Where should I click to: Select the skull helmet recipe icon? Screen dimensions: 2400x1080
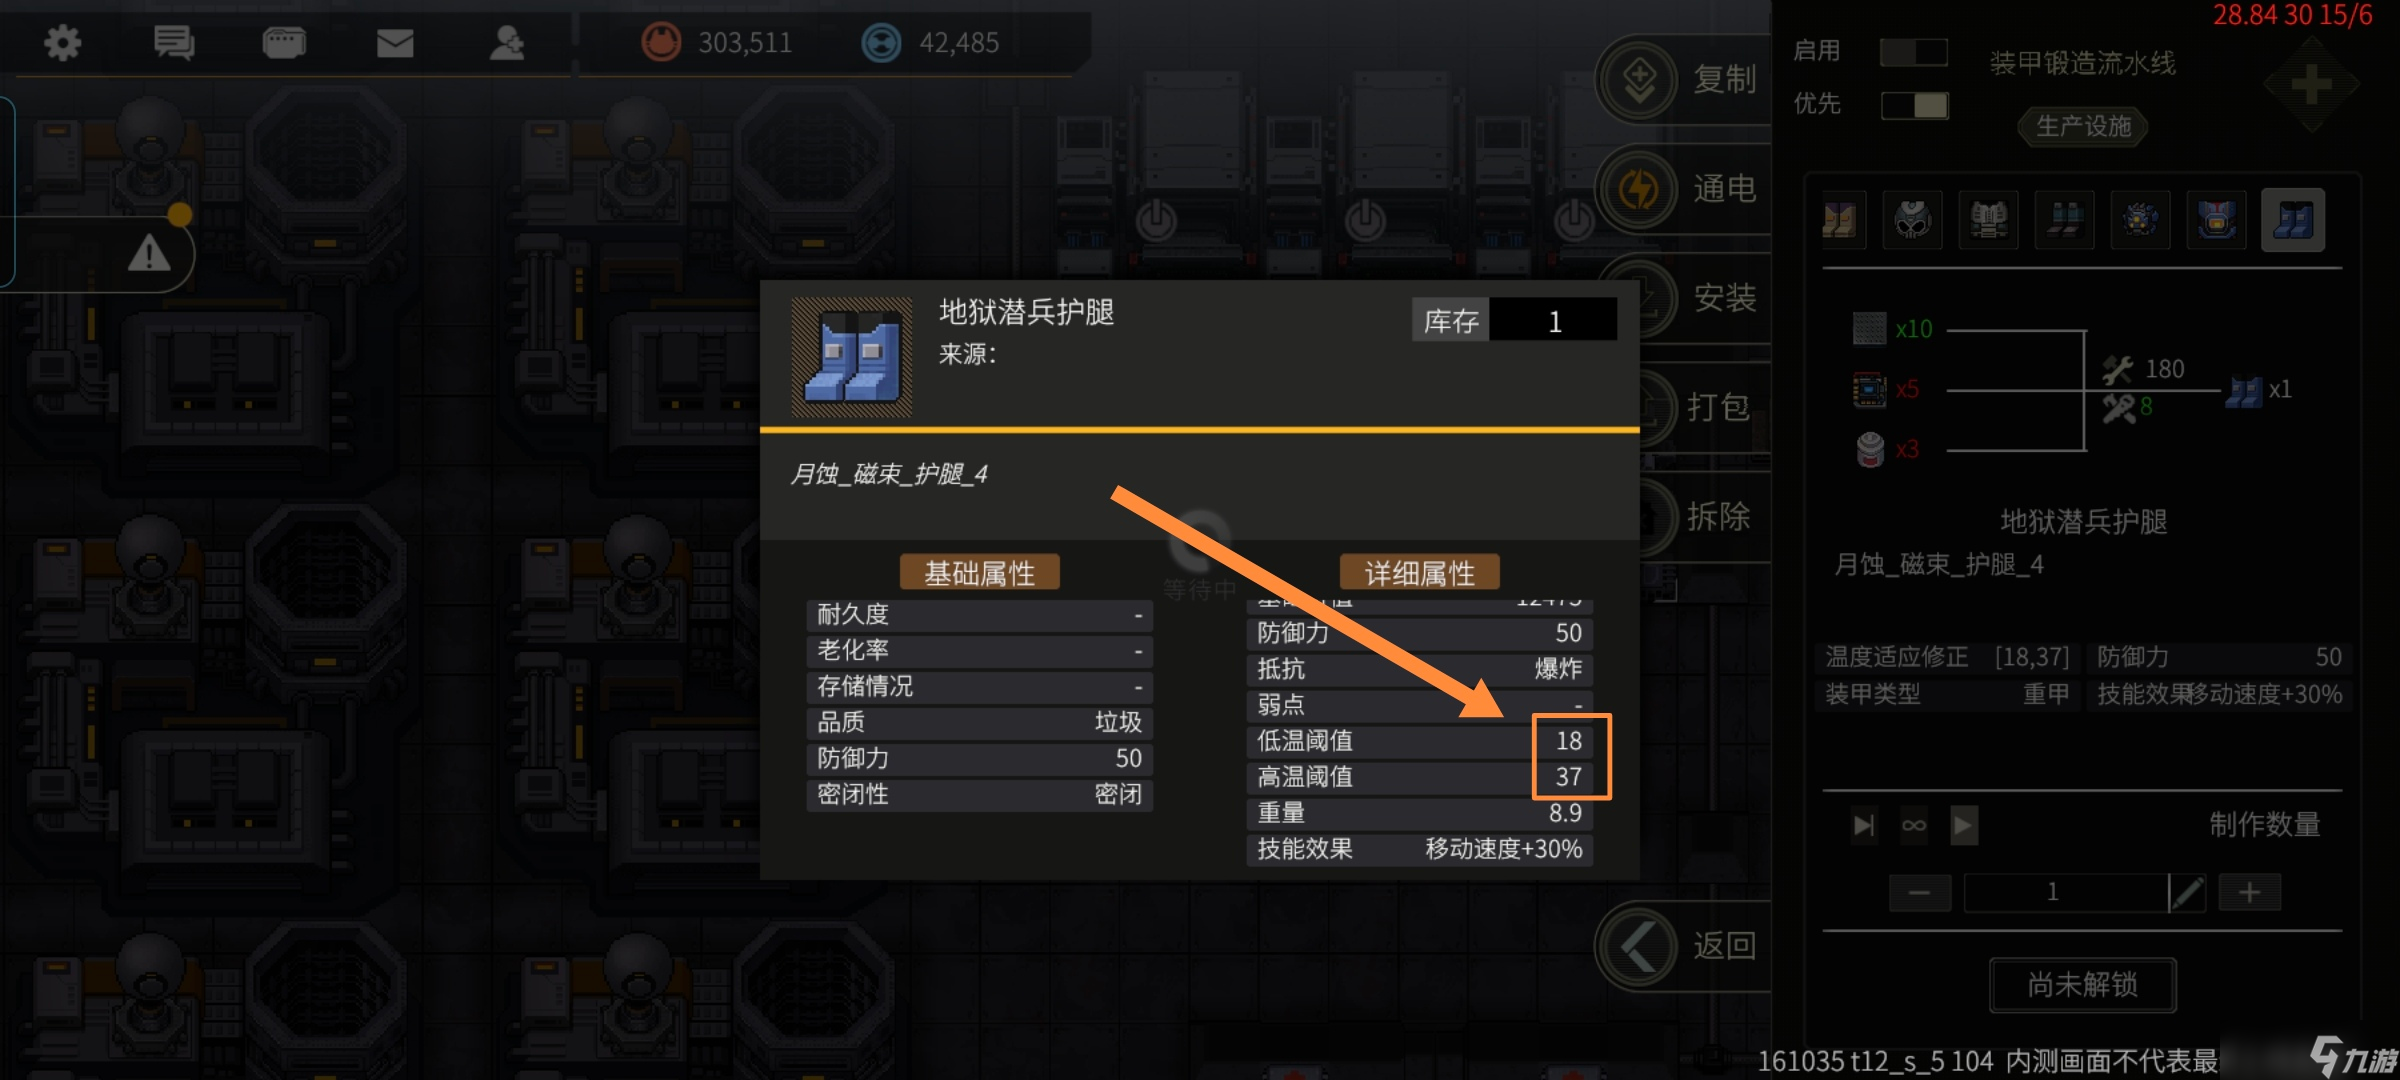point(1912,219)
